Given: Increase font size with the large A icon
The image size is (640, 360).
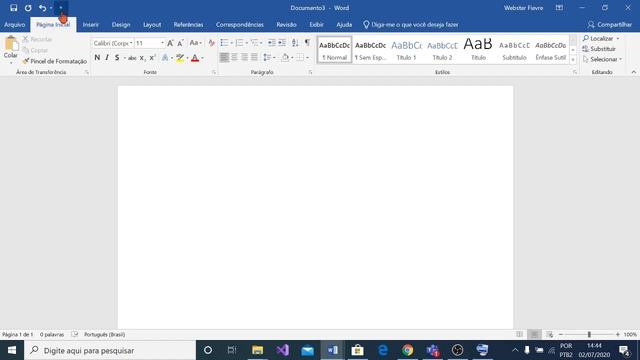Looking at the screenshot, I should pyautogui.click(x=170, y=43).
